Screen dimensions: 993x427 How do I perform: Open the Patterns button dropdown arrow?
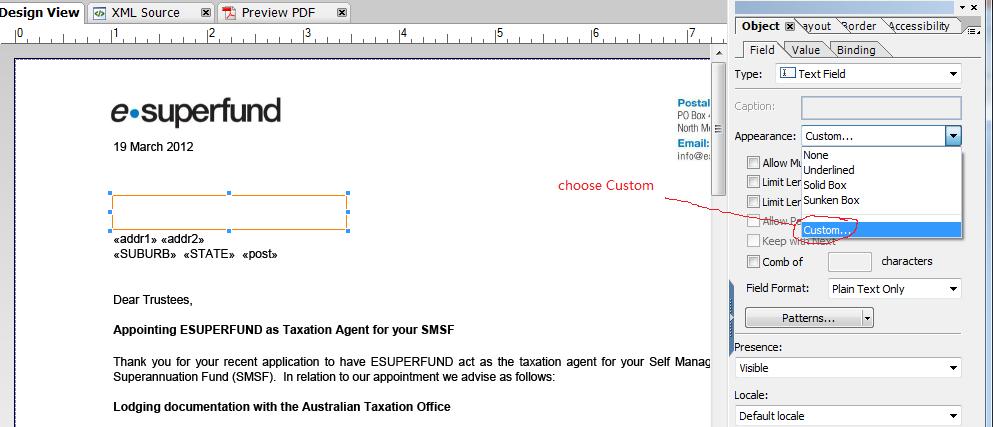[x=868, y=318]
